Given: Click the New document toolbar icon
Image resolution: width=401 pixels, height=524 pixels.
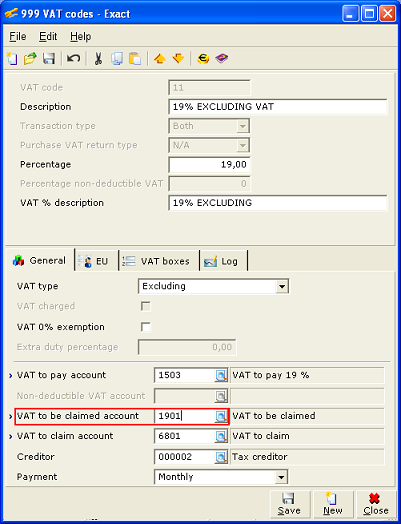Looking at the screenshot, I should 12,59.
